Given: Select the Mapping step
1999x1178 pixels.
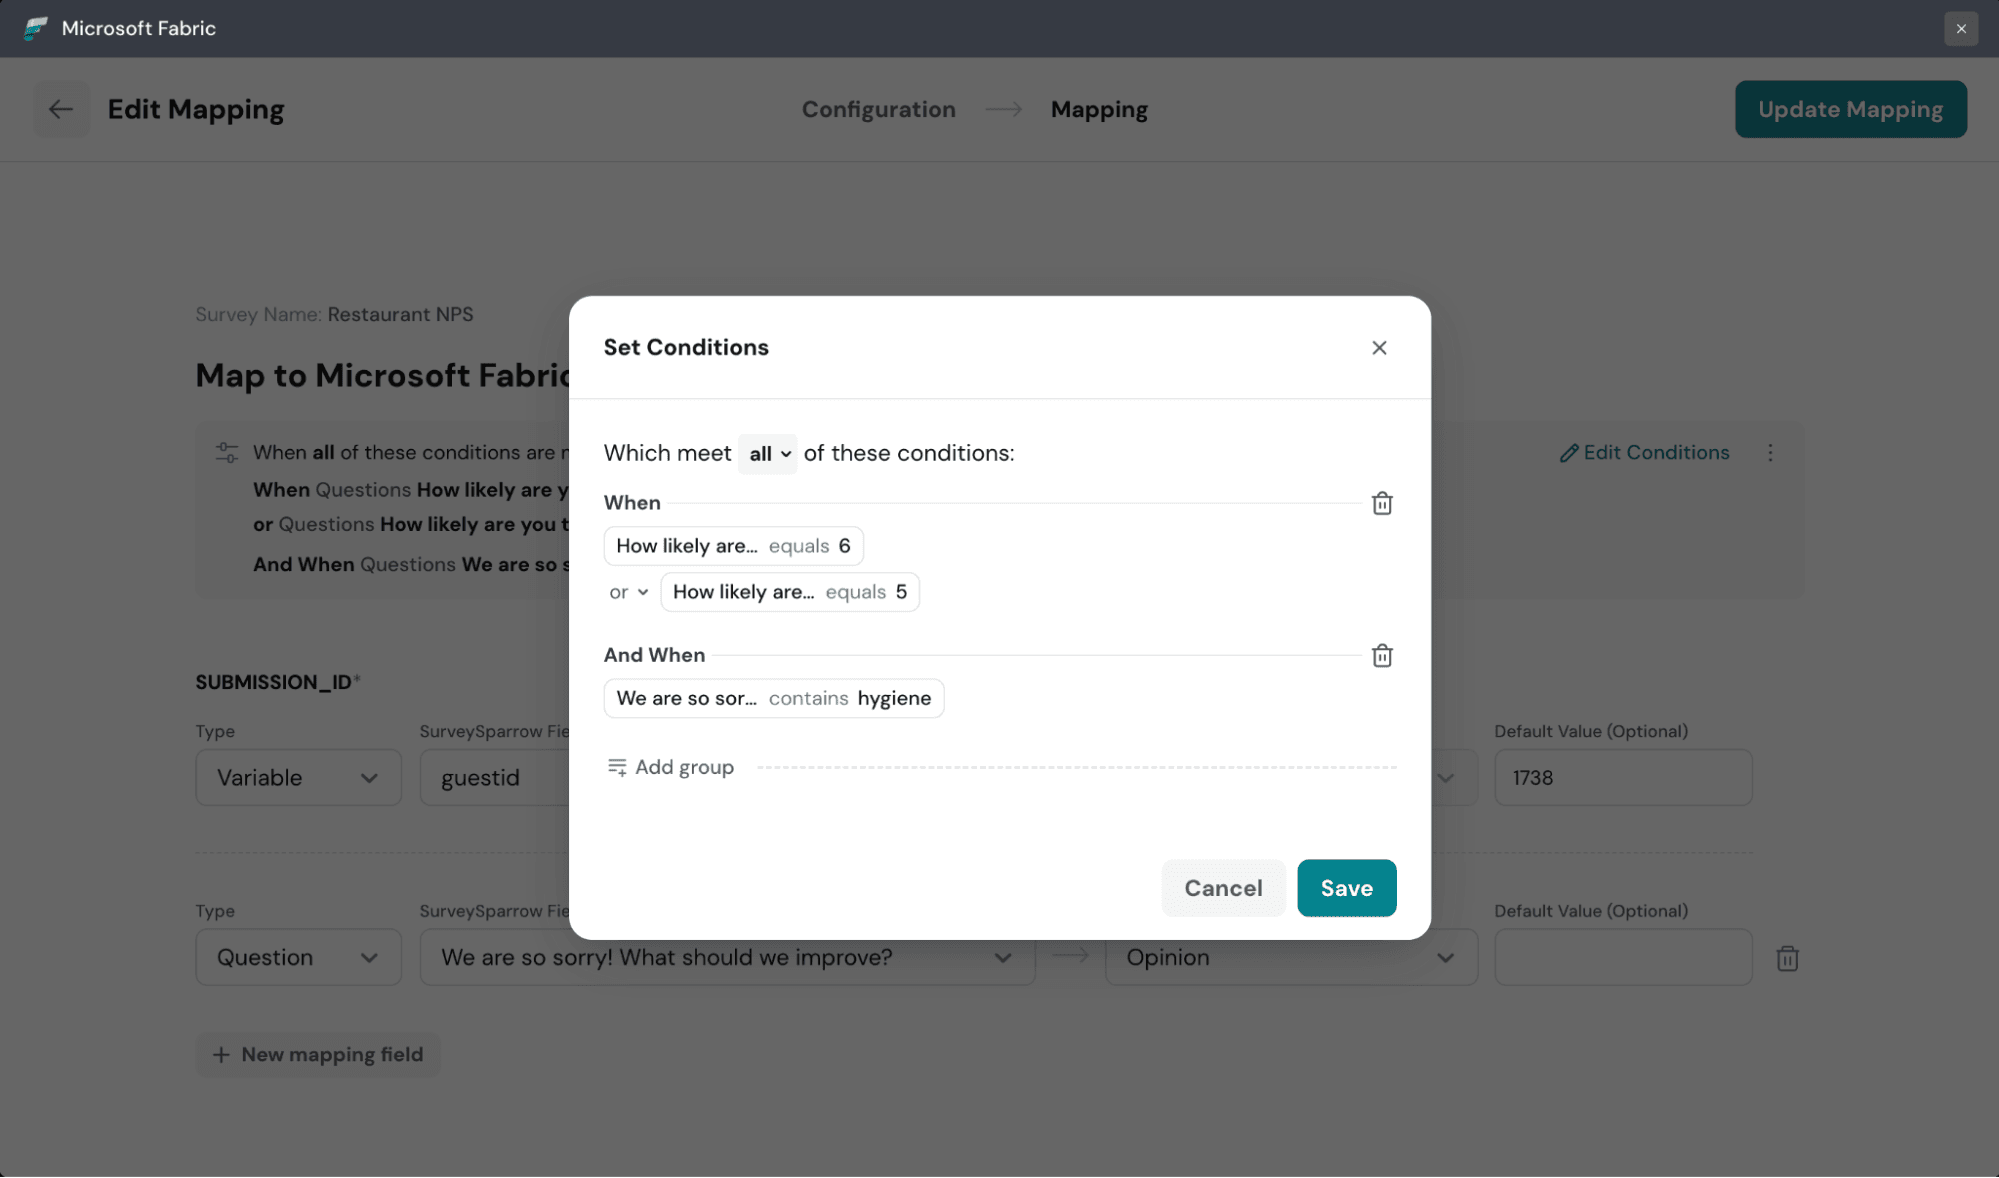Looking at the screenshot, I should point(1098,109).
